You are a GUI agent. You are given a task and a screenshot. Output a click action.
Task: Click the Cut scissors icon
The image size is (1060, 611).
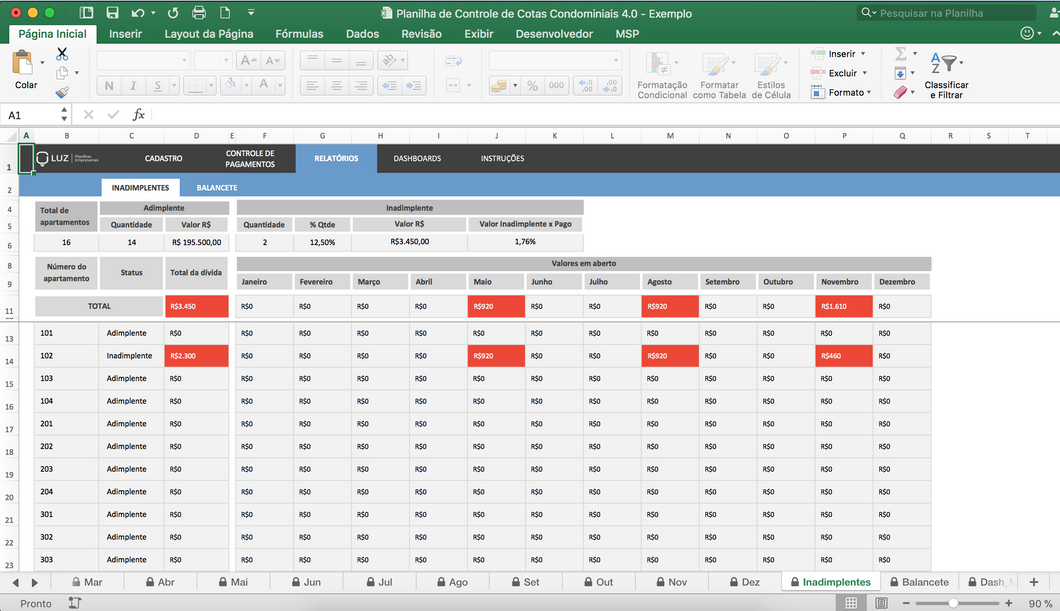click(x=62, y=54)
